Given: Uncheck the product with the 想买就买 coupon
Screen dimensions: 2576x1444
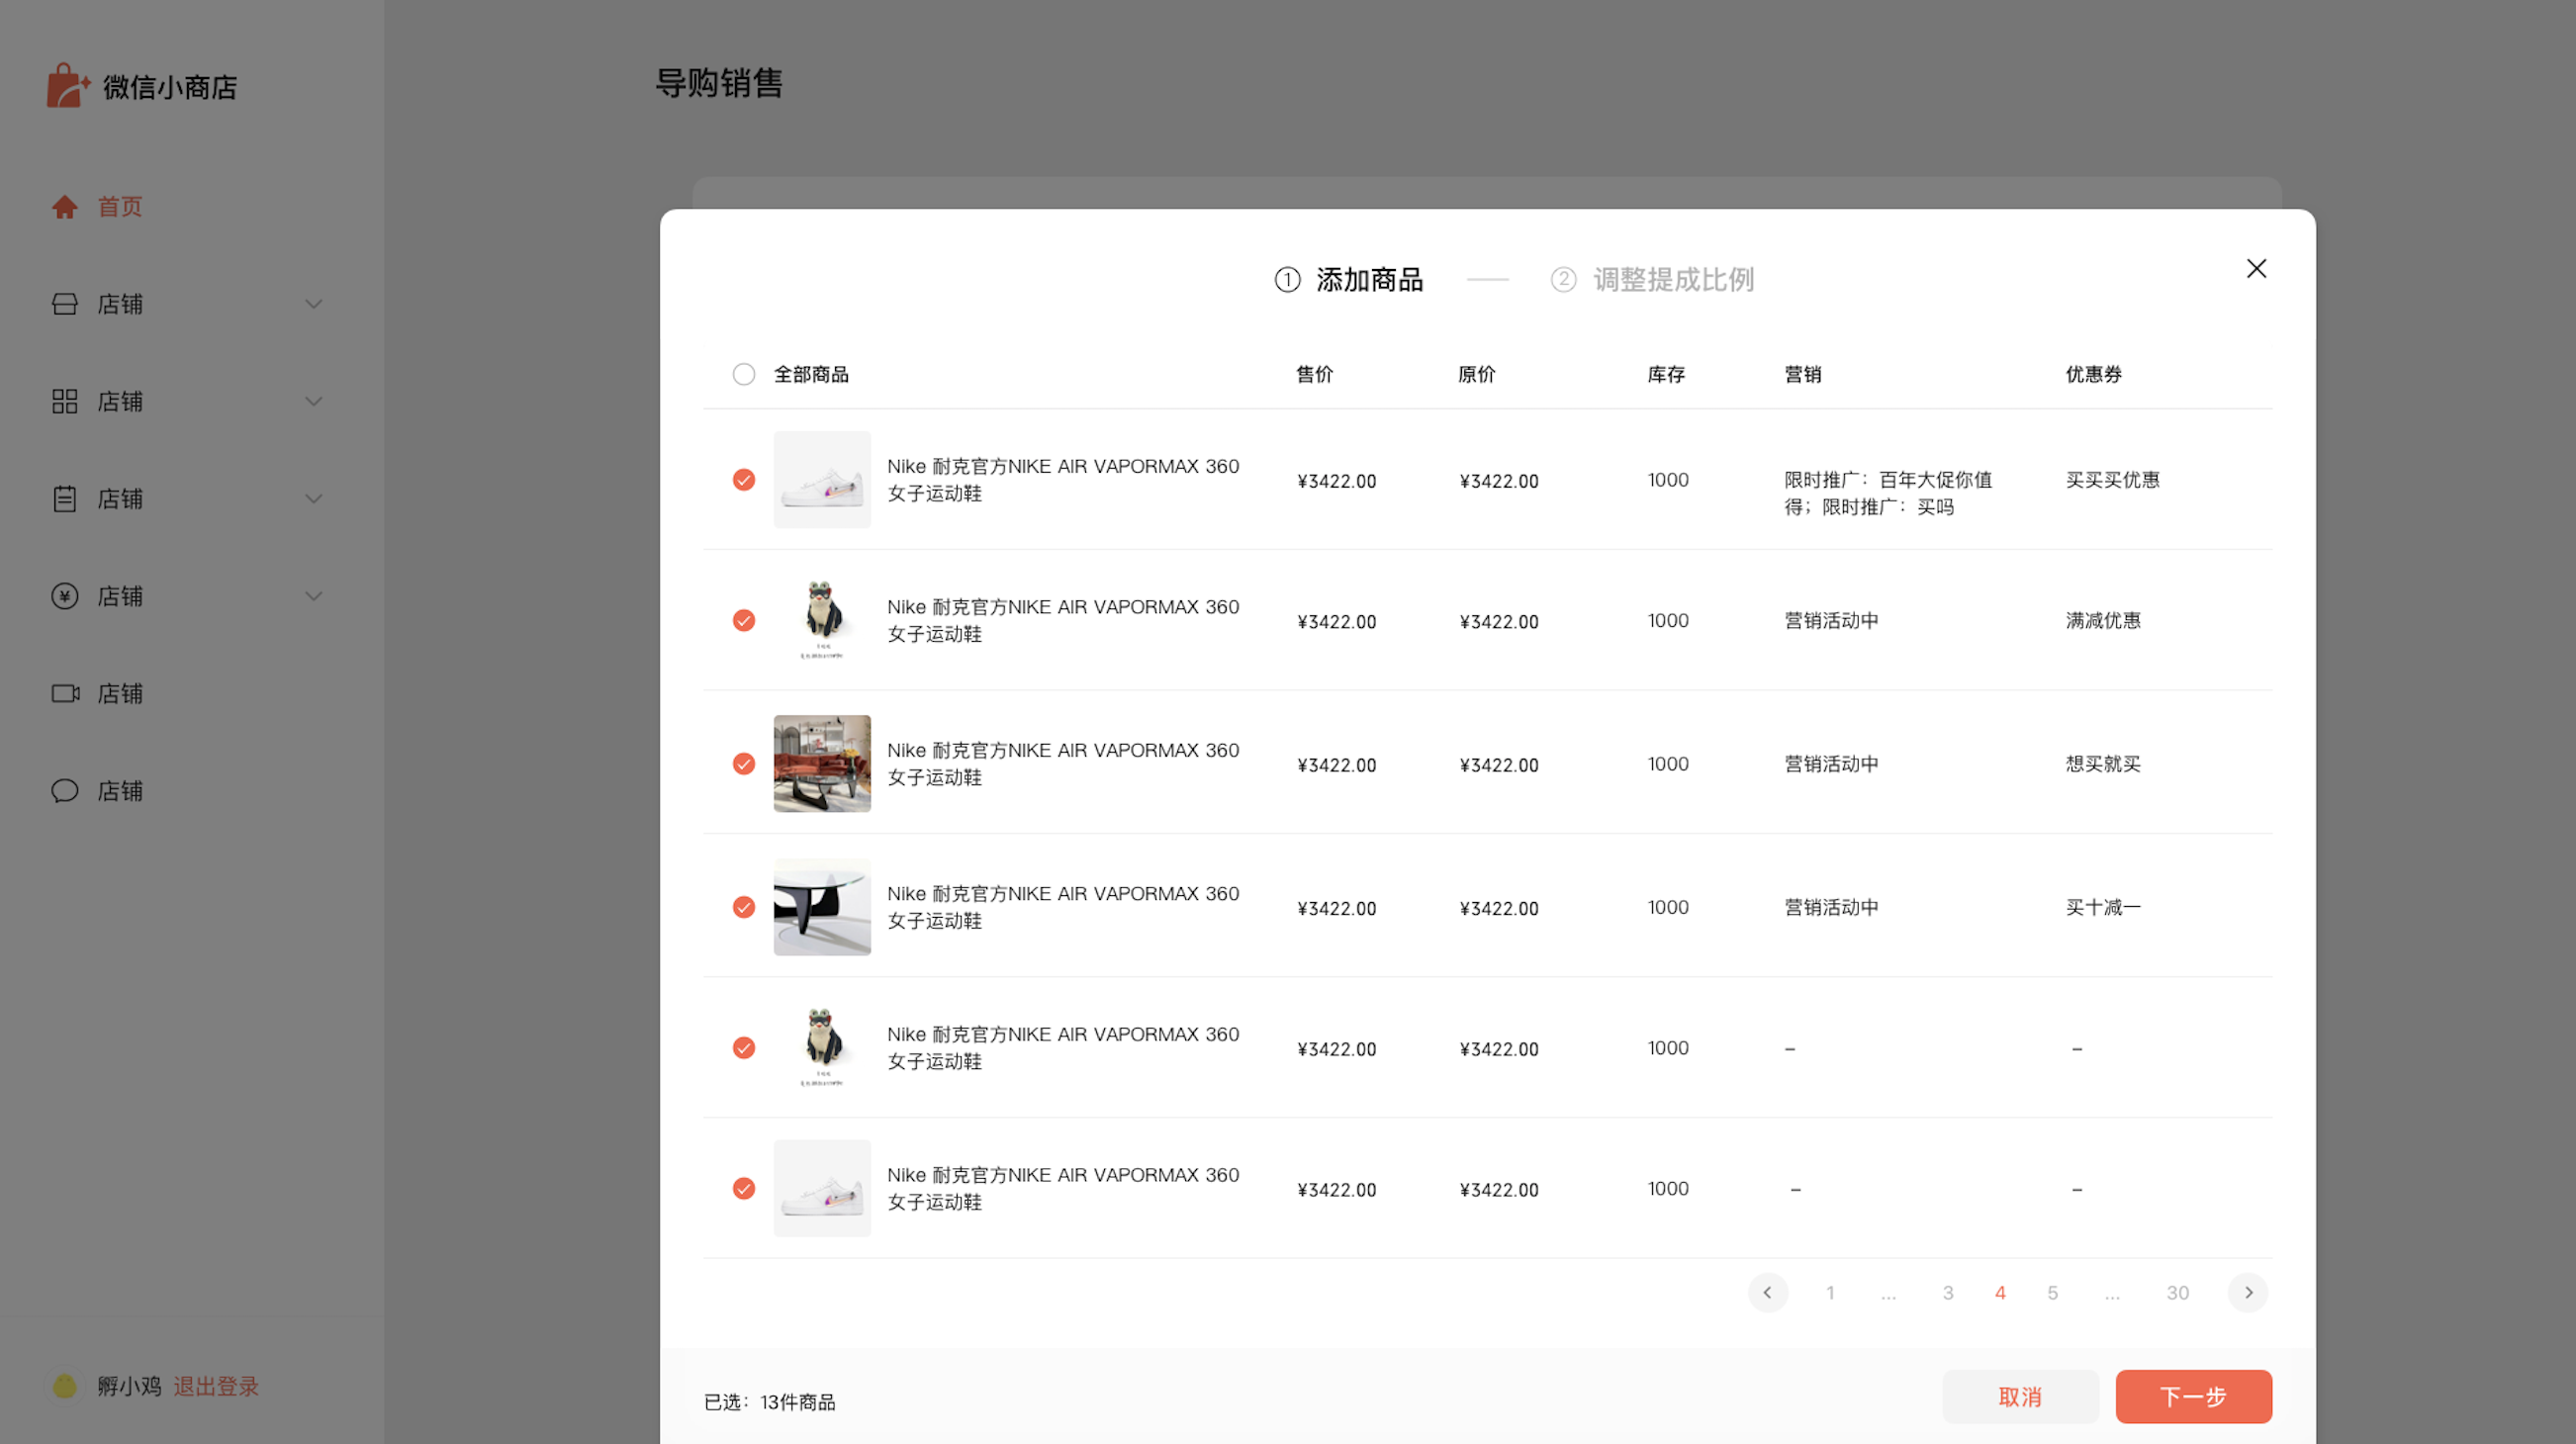Looking at the screenshot, I should (x=743, y=764).
